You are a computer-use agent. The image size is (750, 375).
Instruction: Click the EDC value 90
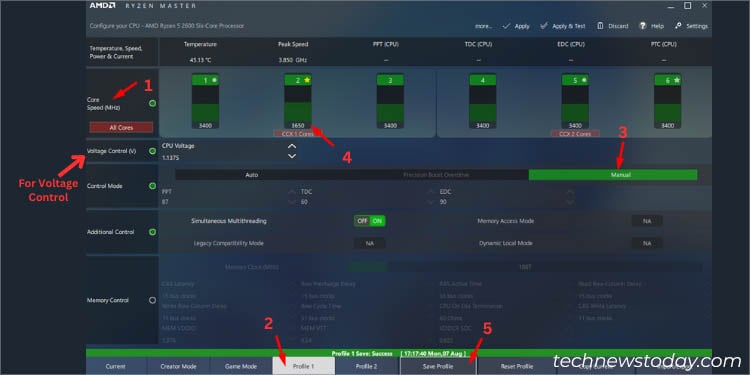(443, 202)
